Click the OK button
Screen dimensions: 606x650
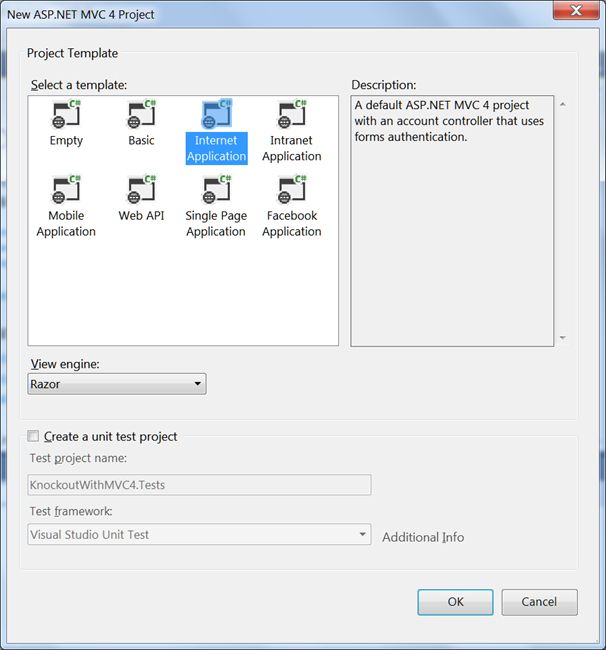[x=455, y=602]
